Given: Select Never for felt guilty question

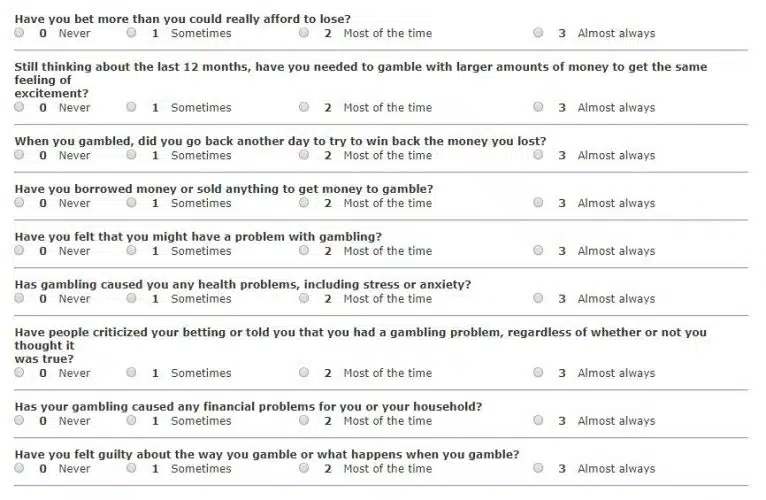Looking at the screenshot, I should tap(19, 468).
